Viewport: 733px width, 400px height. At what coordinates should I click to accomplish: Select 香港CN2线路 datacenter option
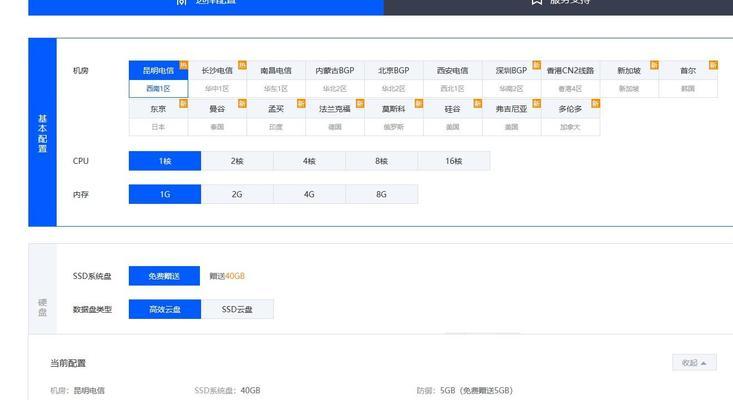pyautogui.click(x=571, y=79)
